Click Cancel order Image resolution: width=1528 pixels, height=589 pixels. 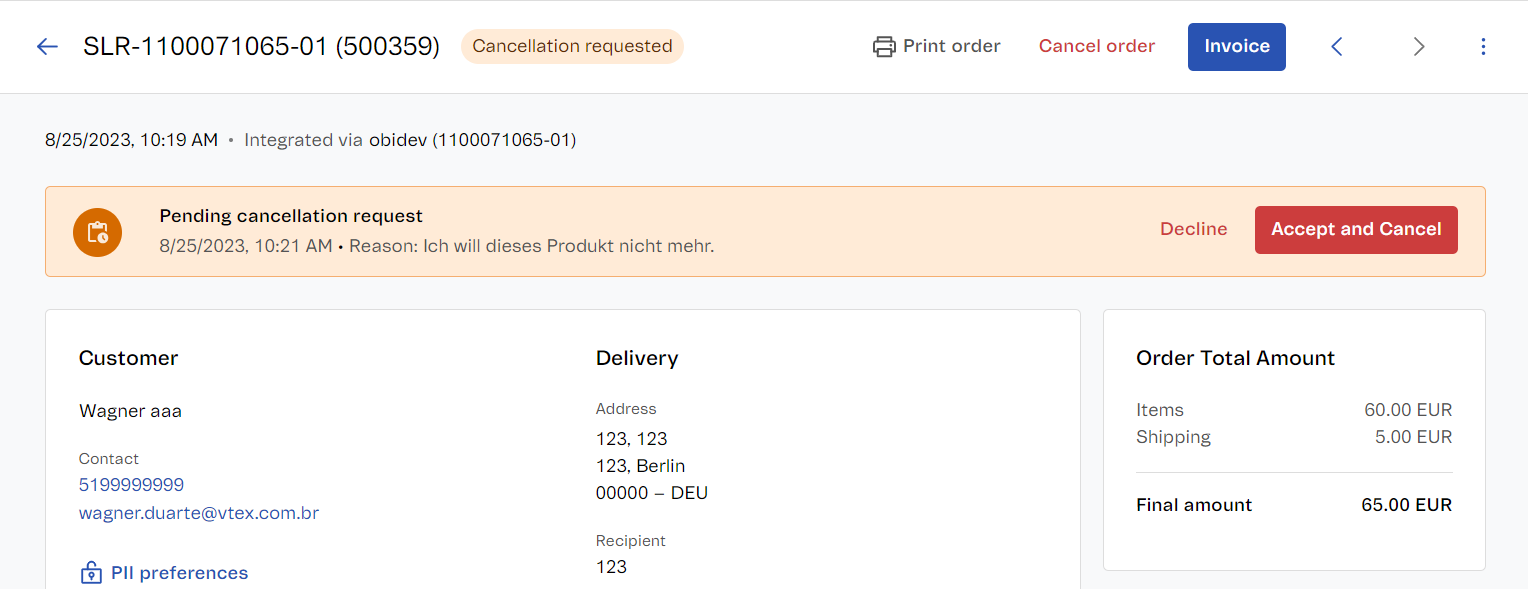1097,46
